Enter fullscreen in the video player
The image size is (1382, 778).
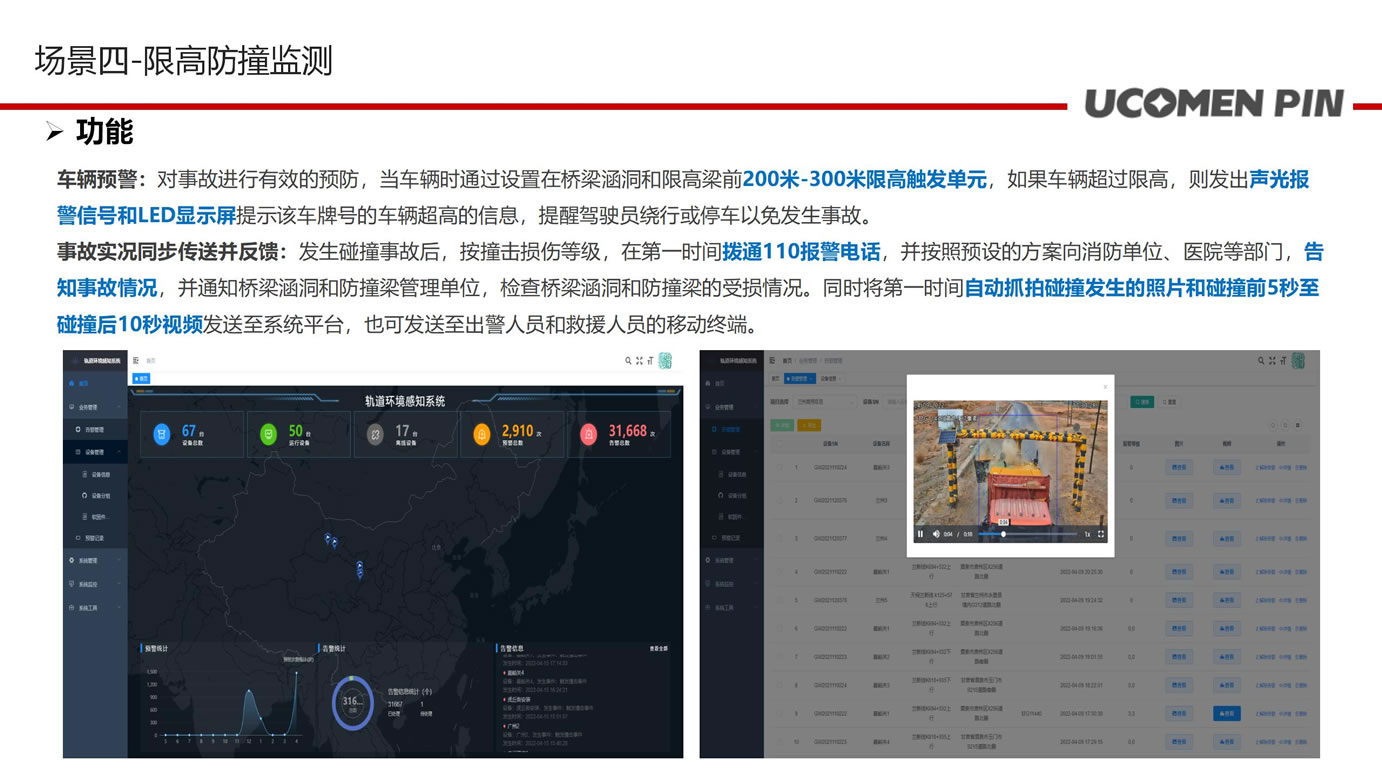(1101, 534)
